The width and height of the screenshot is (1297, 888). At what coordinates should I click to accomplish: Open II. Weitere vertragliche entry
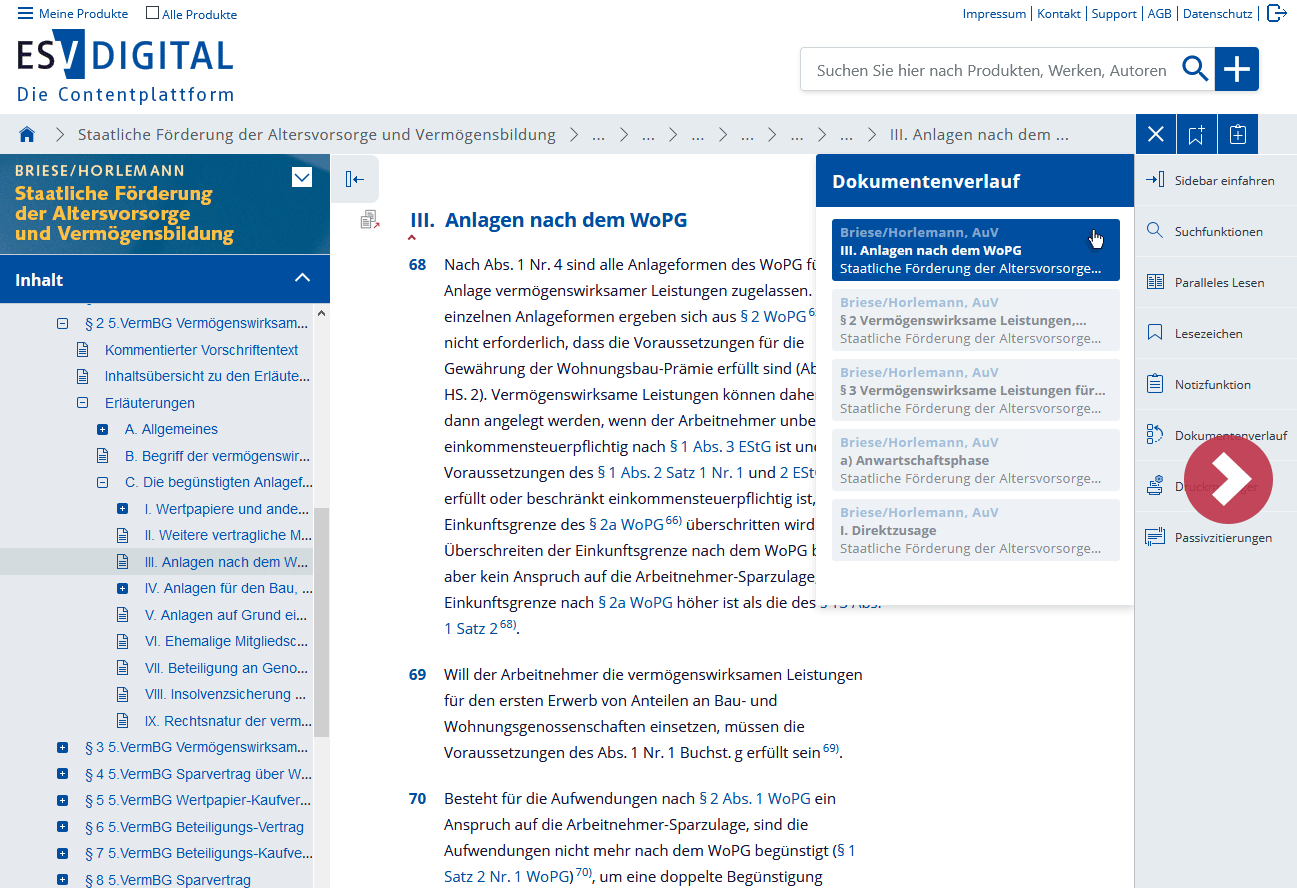click(228, 535)
